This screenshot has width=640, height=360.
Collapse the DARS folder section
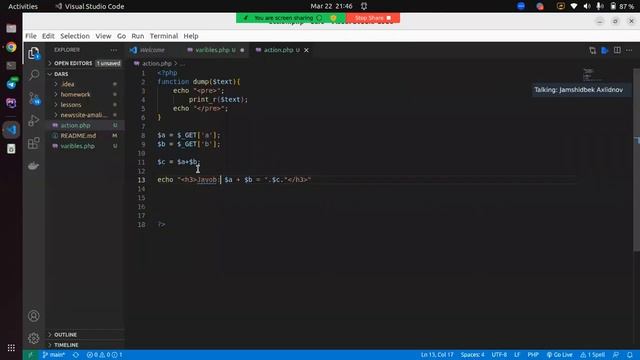[x=84, y=74]
